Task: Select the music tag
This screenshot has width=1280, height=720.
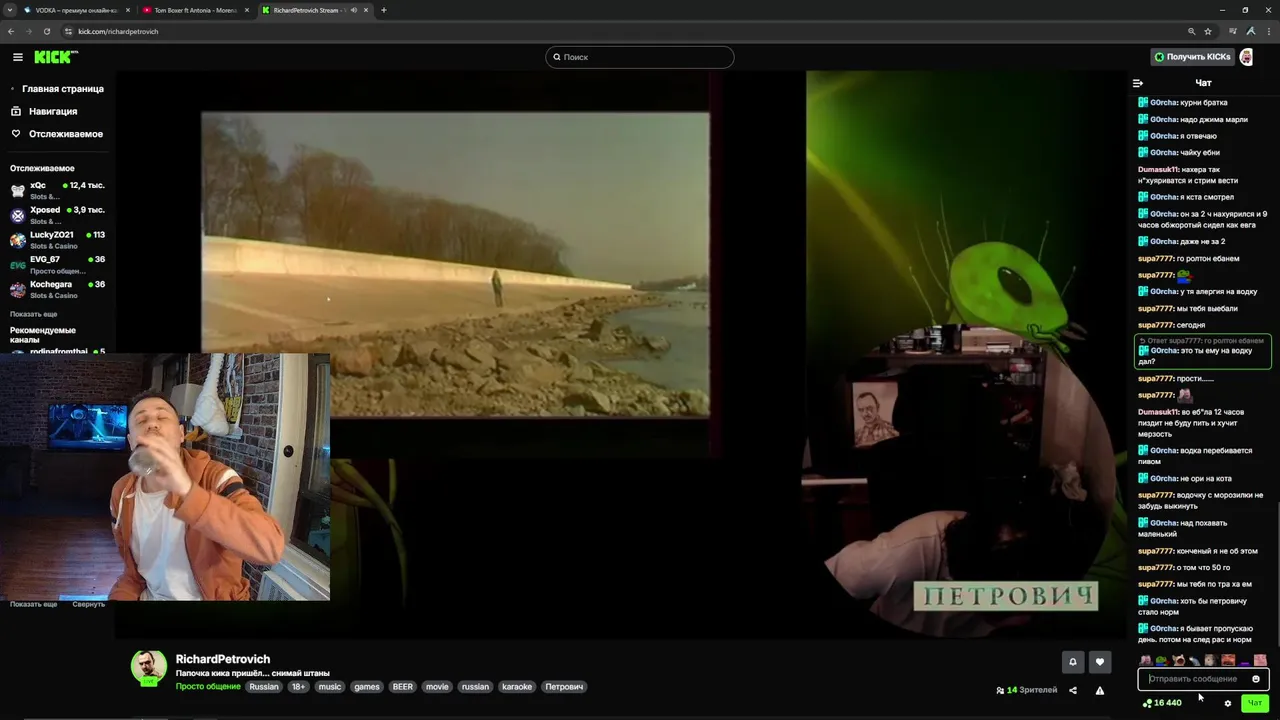Action: [330, 687]
